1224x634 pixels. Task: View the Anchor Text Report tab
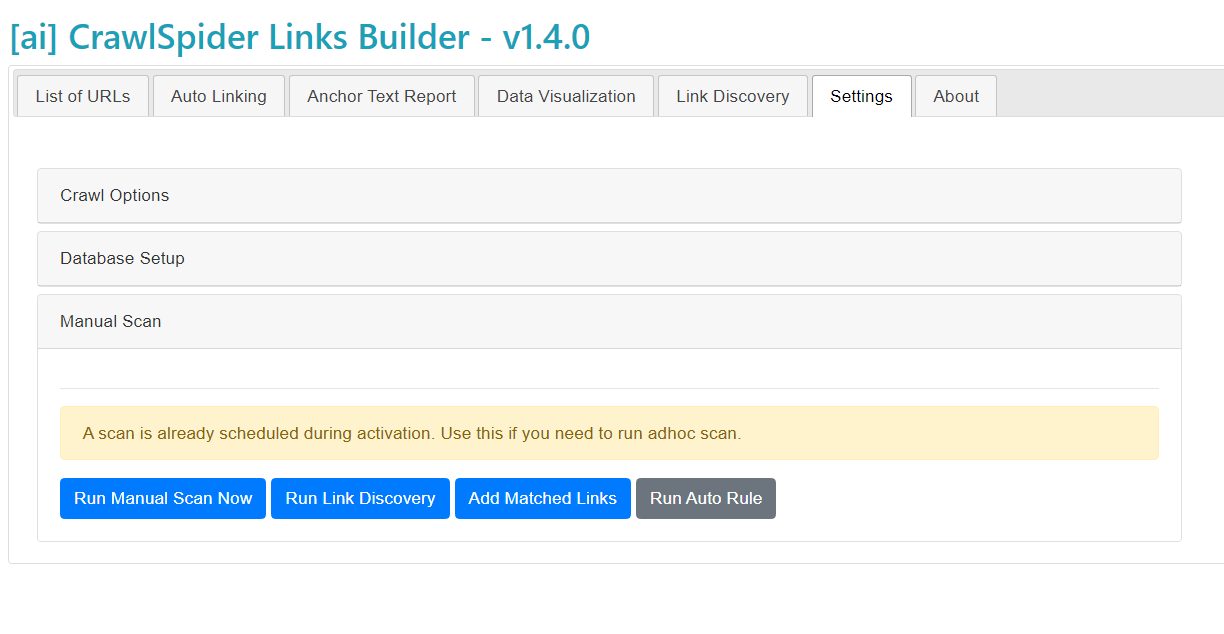click(x=381, y=96)
